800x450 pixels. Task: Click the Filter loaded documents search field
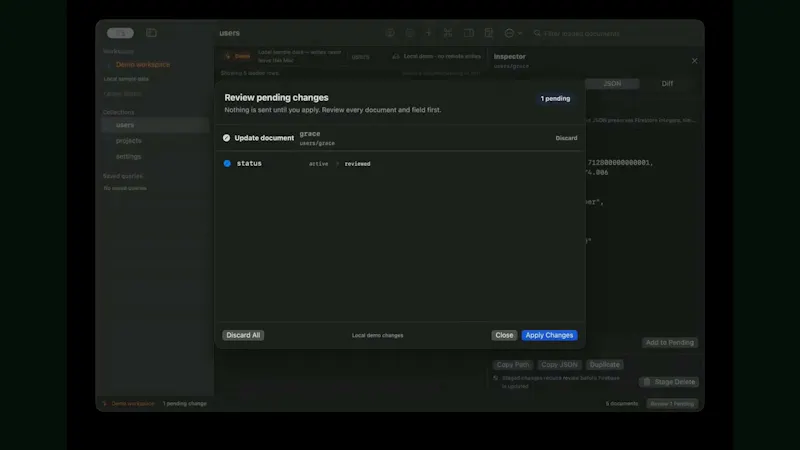(581, 33)
